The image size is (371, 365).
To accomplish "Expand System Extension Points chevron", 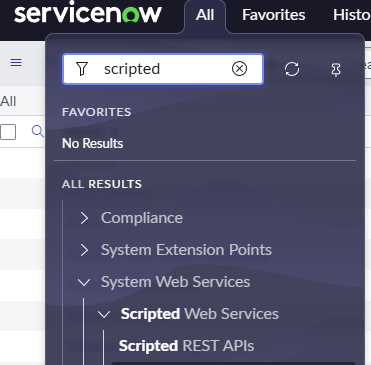I will pyautogui.click(x=84, y=250).
